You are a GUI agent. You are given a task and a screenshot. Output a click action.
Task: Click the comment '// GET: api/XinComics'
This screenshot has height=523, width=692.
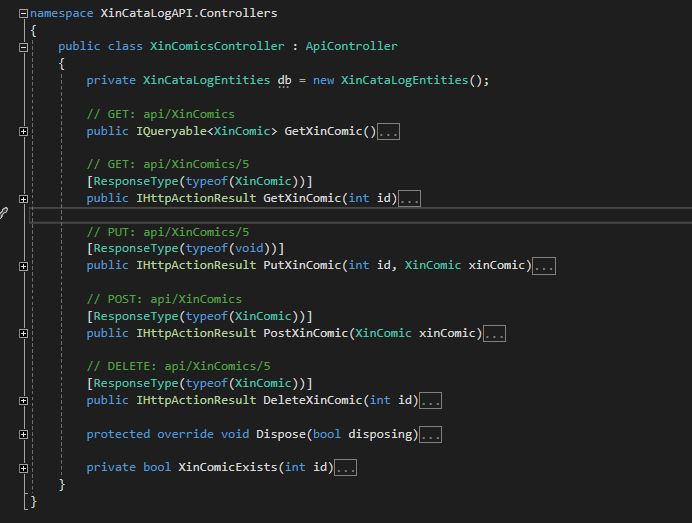tap(161, 114)
